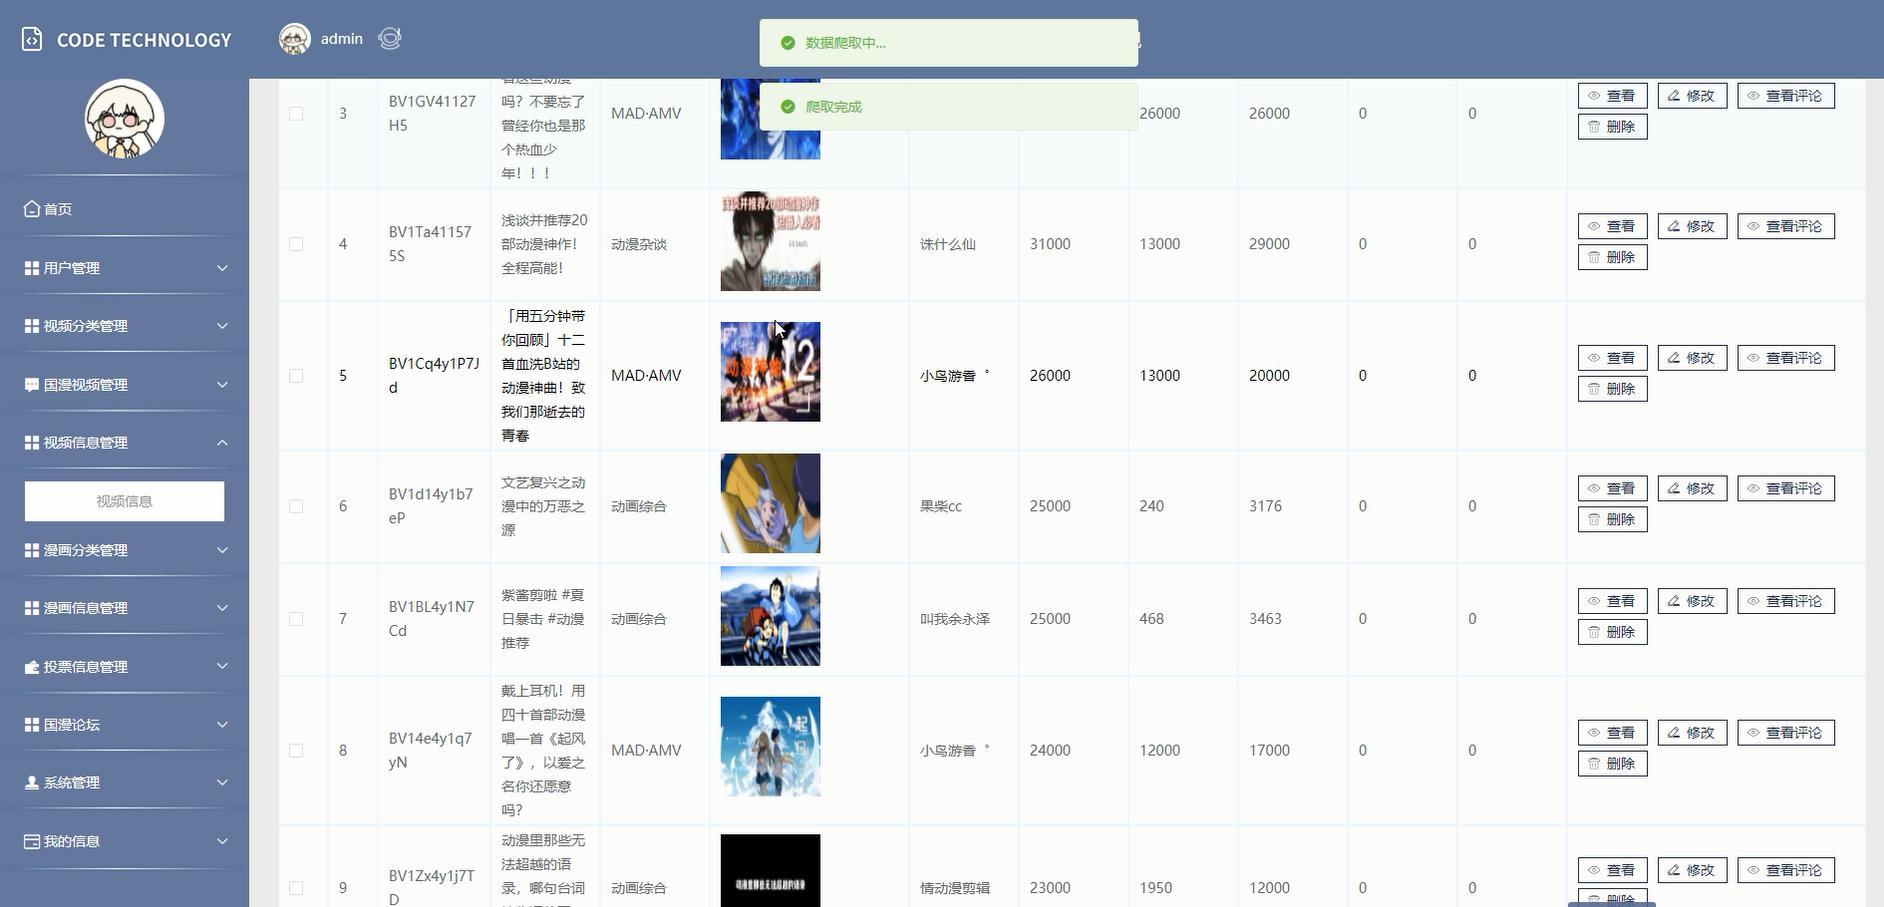Expand the 国漫论坛 menu

(124, 724)
